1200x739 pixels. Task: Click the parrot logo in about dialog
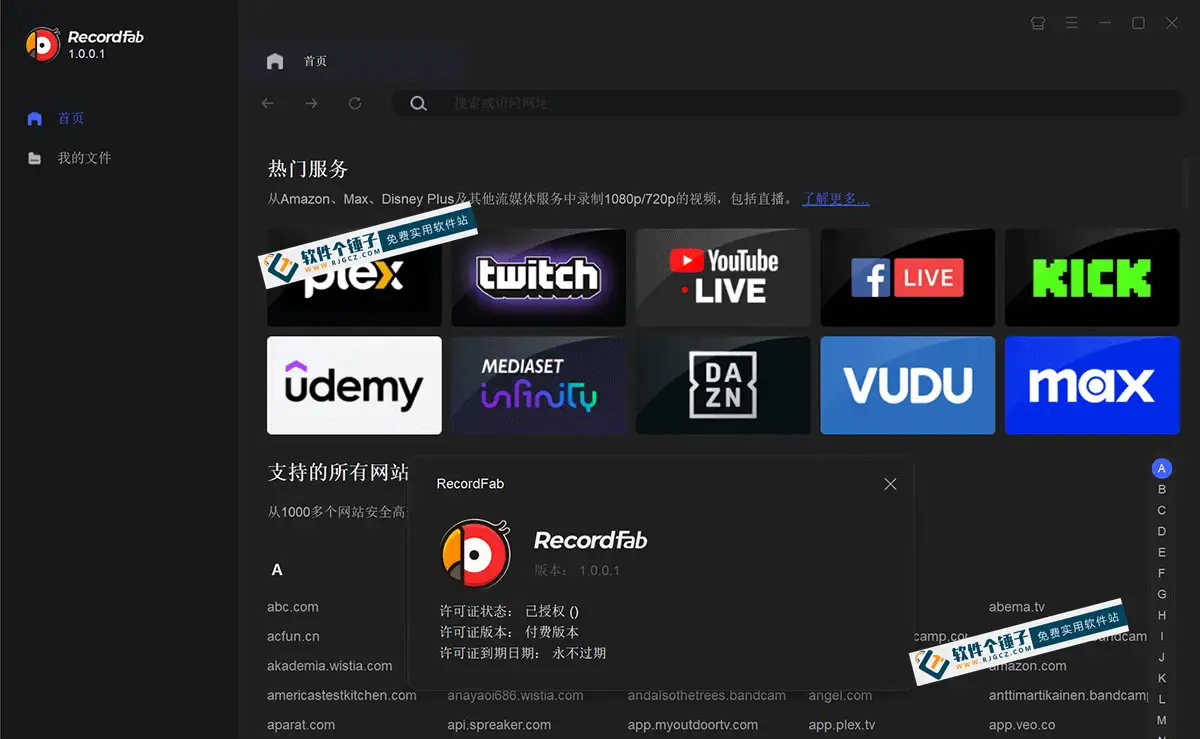pos(475,553)
